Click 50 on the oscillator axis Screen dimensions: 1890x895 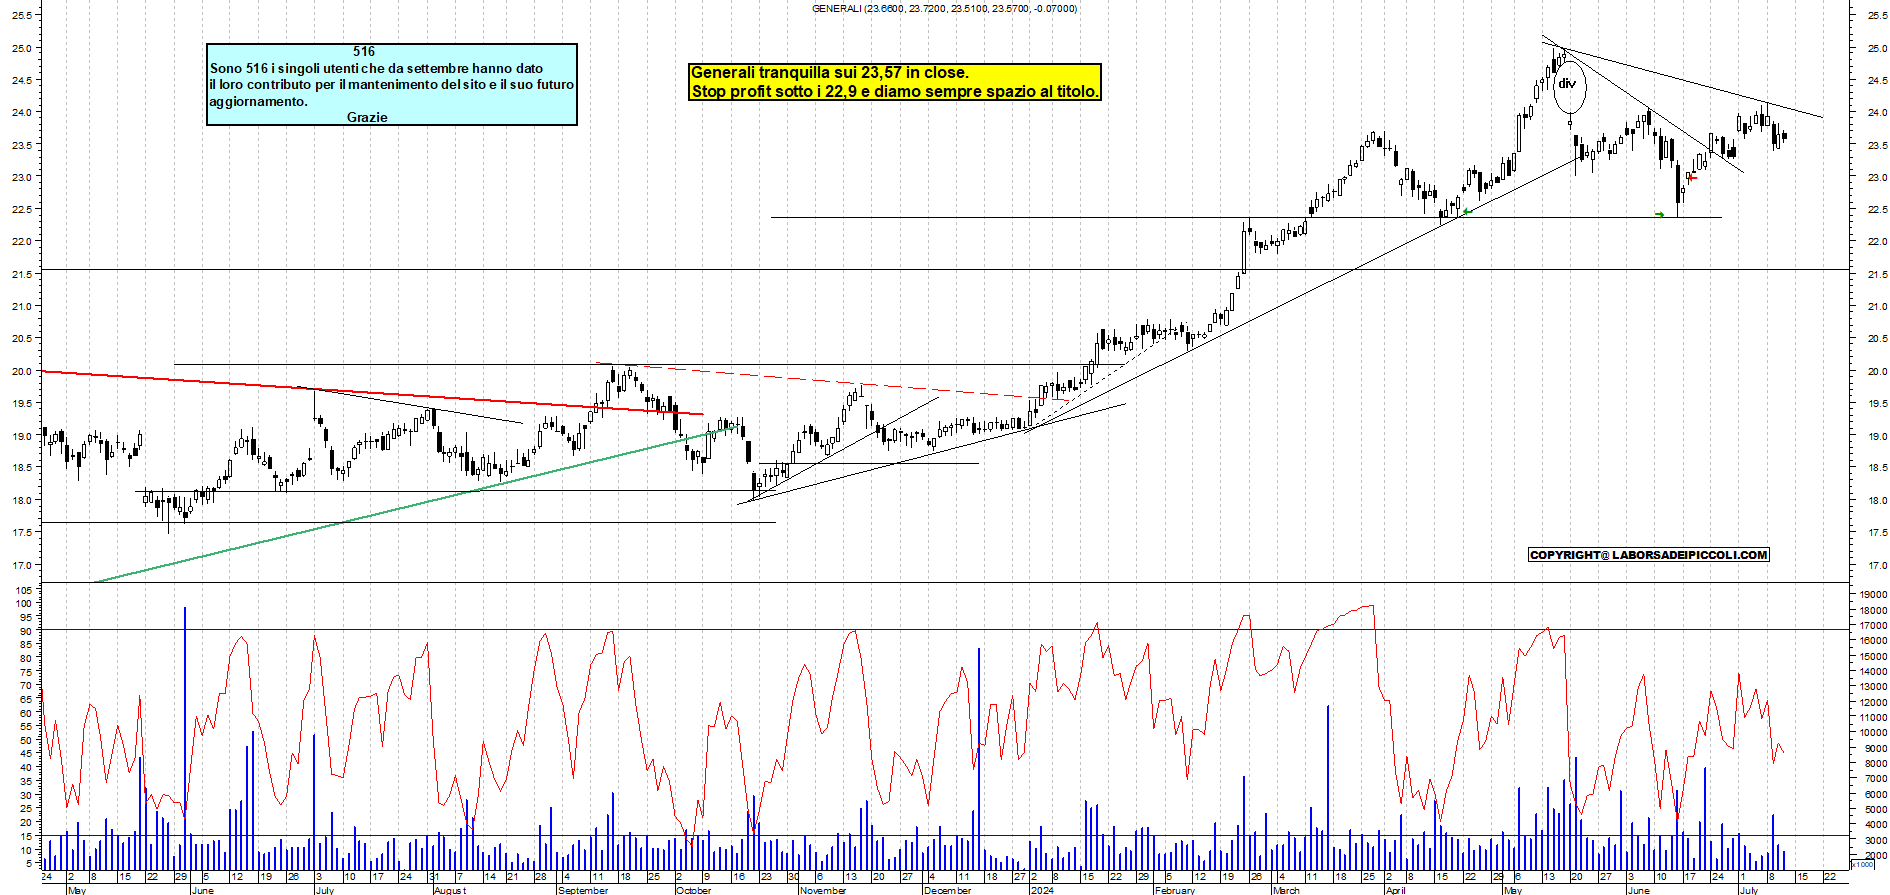click(27, 741)
